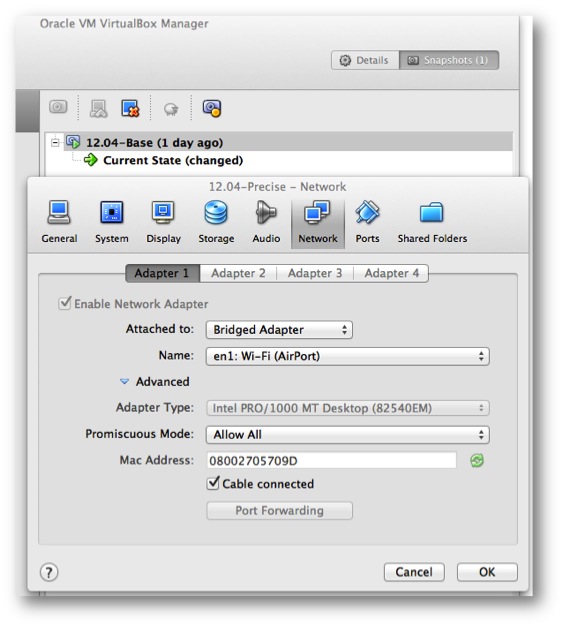Open the Shared Folders settings section
The image size is (564, 628).
click(432, 223)
